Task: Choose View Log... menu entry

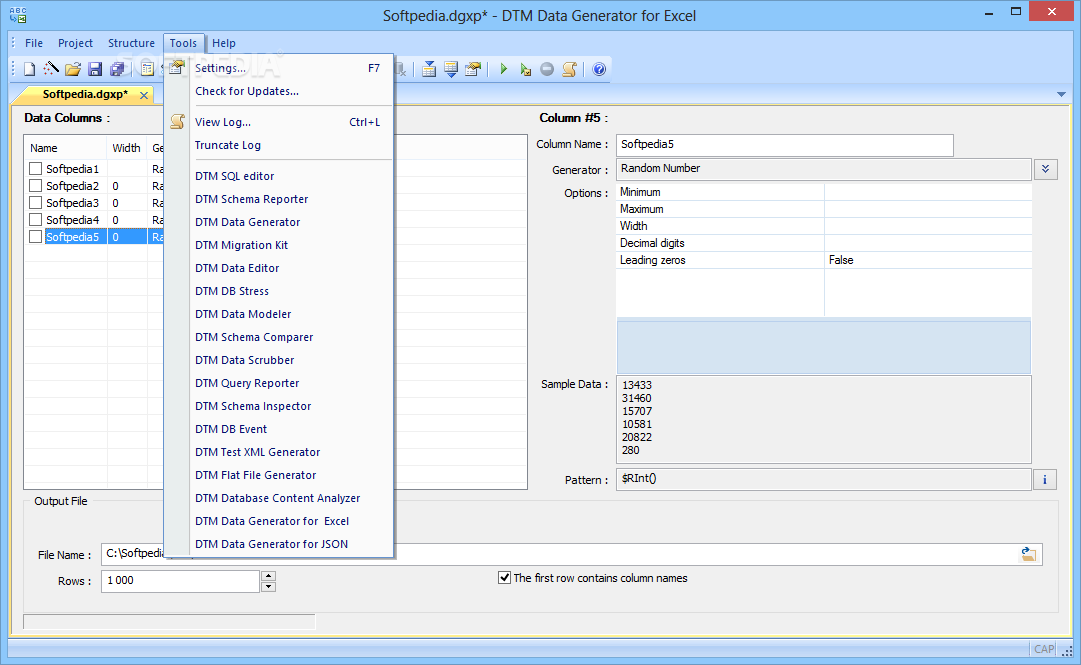Action: click(x=279, y=122)
